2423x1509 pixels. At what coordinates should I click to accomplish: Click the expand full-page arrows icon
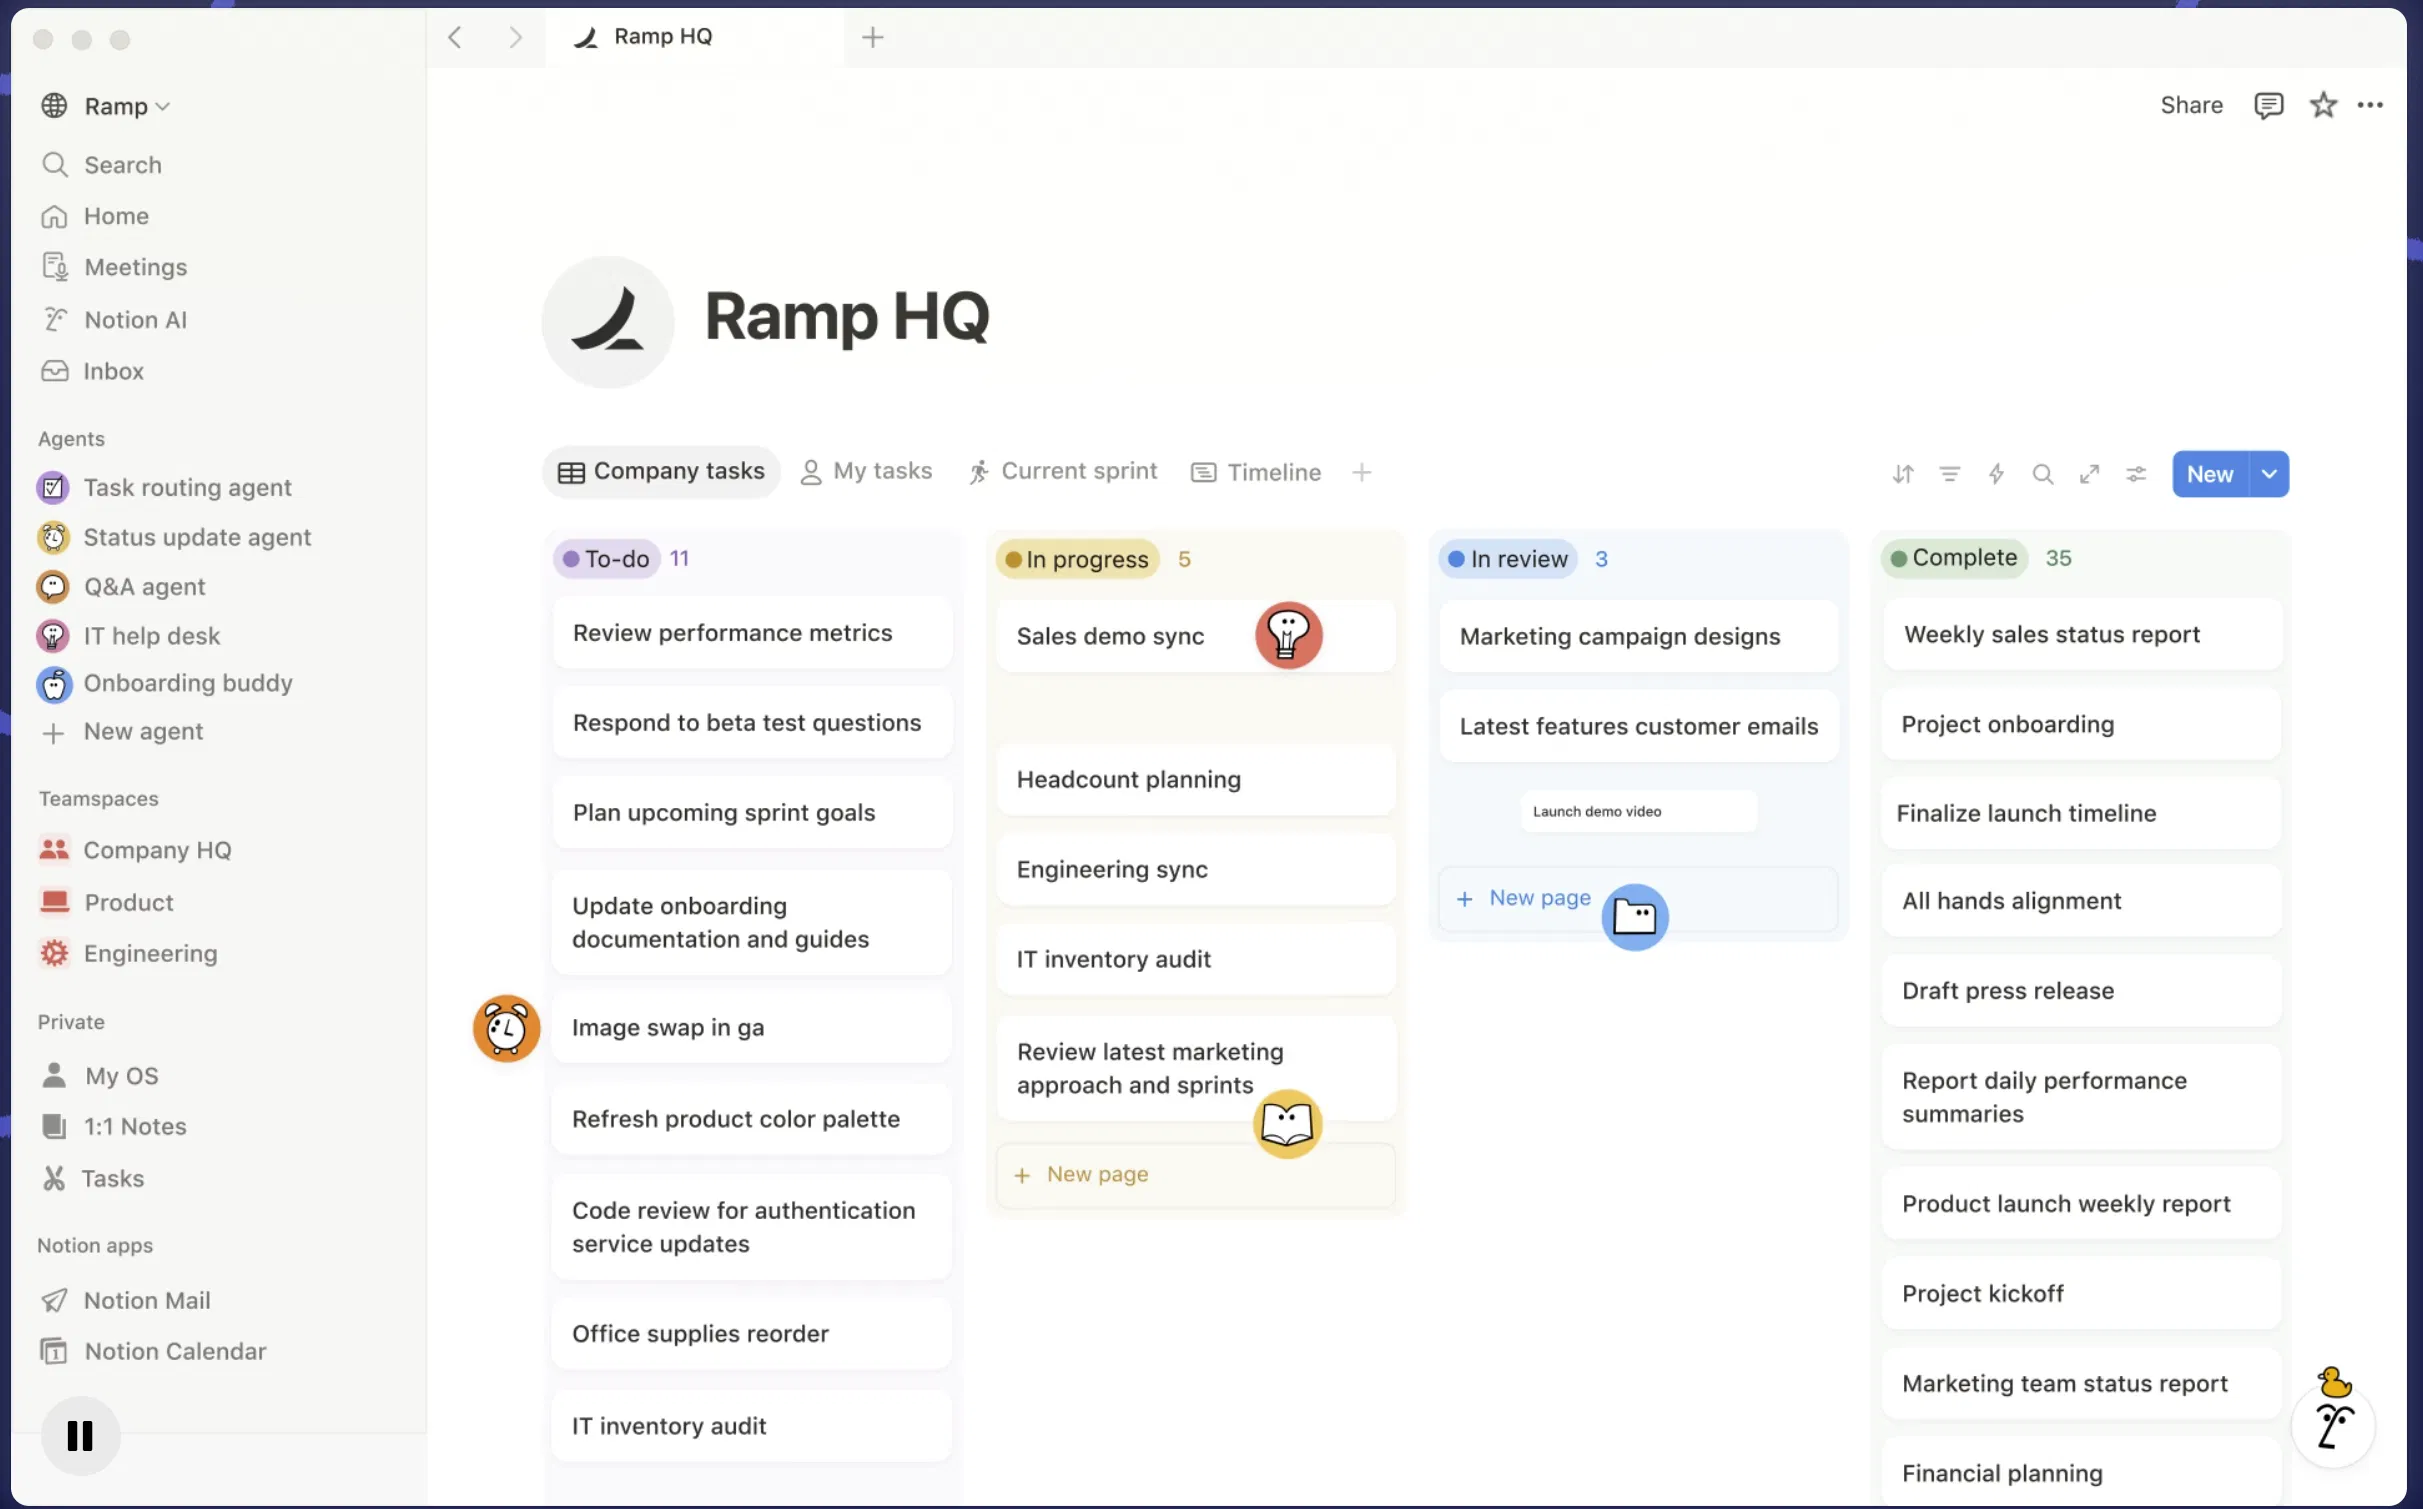pos(2089,474)
